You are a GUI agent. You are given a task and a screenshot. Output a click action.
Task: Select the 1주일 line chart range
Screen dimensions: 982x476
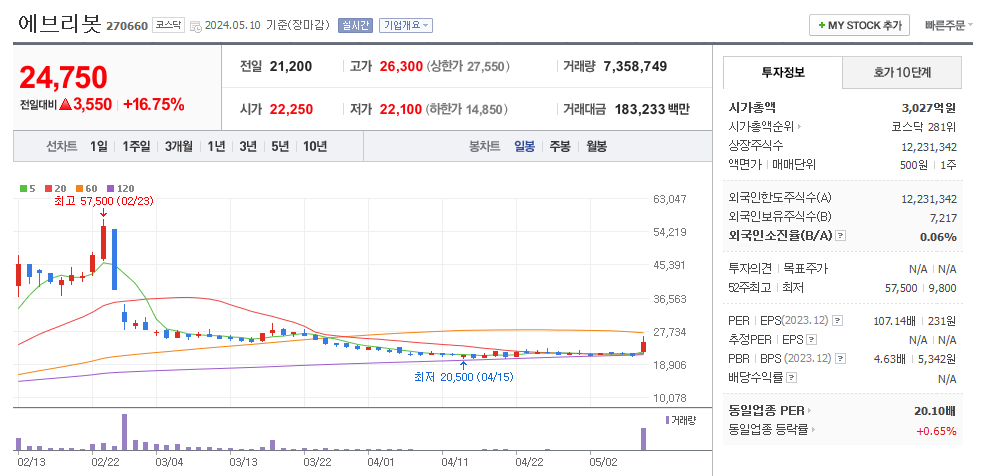click(136, 147)
